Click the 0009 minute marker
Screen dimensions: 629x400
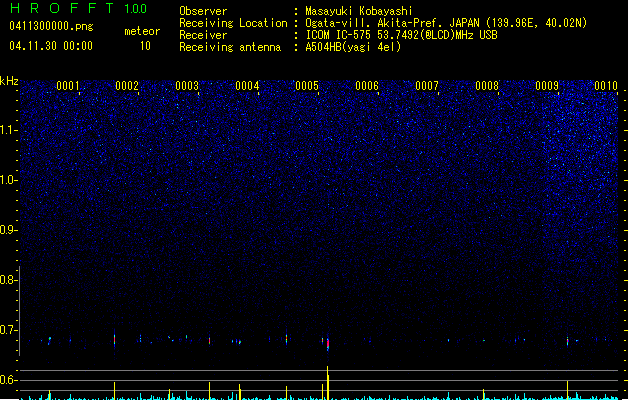pos(547,86)
